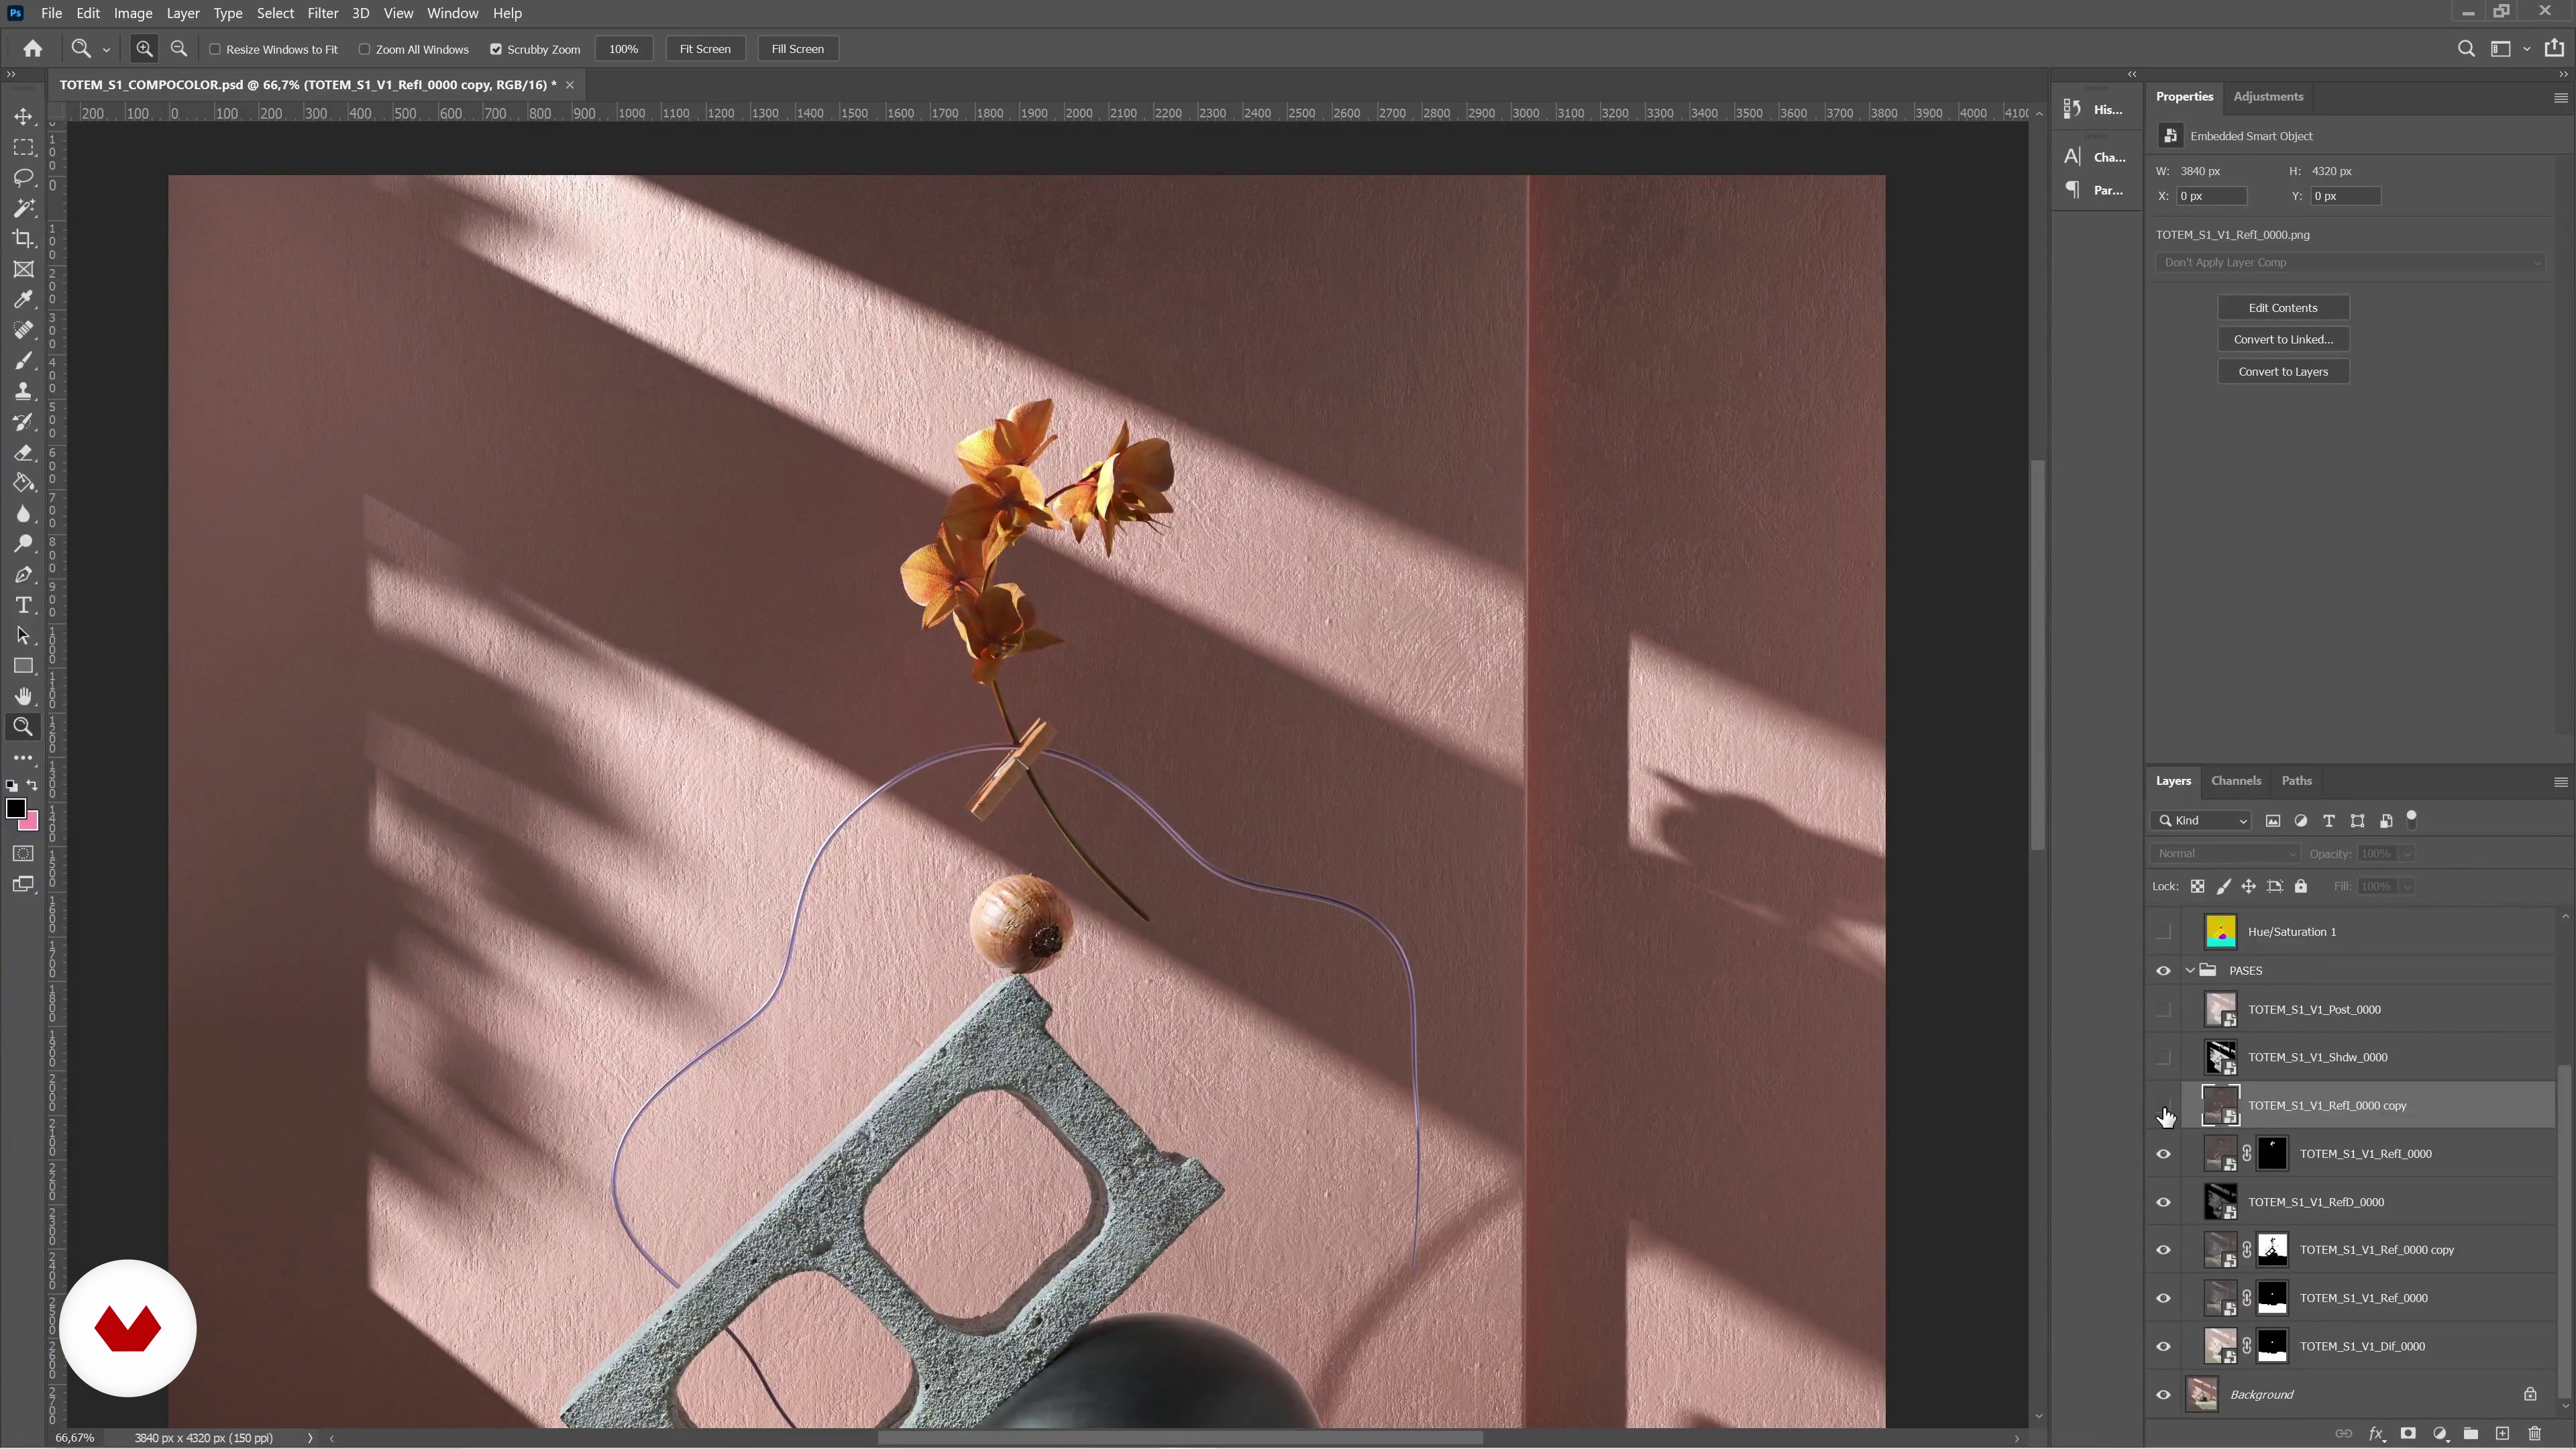Click Edit Contents button

click(2283, 308)
